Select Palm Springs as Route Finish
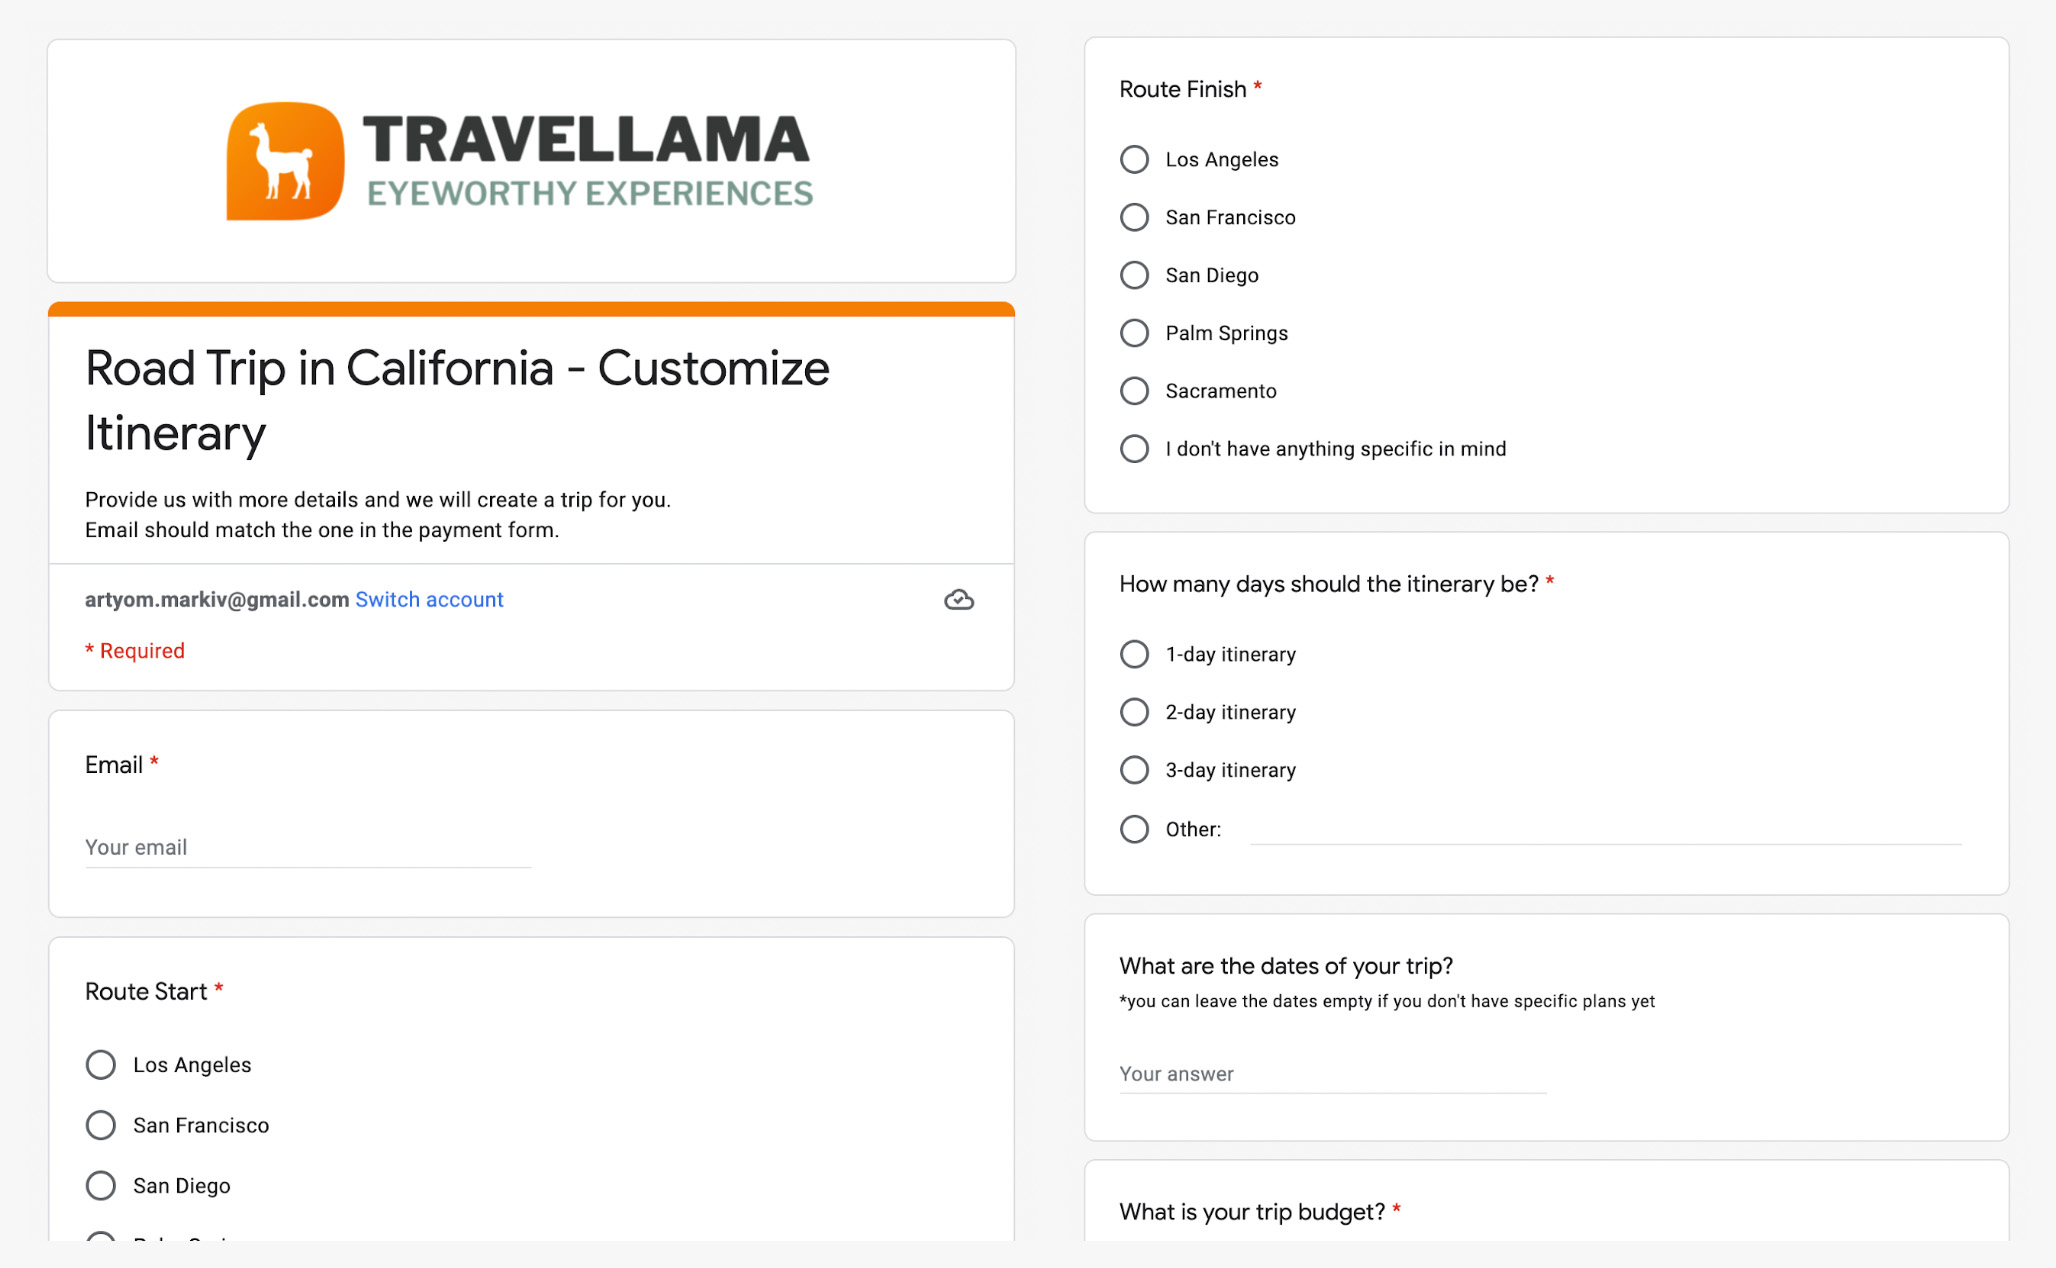Screen dimensions: 2056x1268 pos(1134,334)
